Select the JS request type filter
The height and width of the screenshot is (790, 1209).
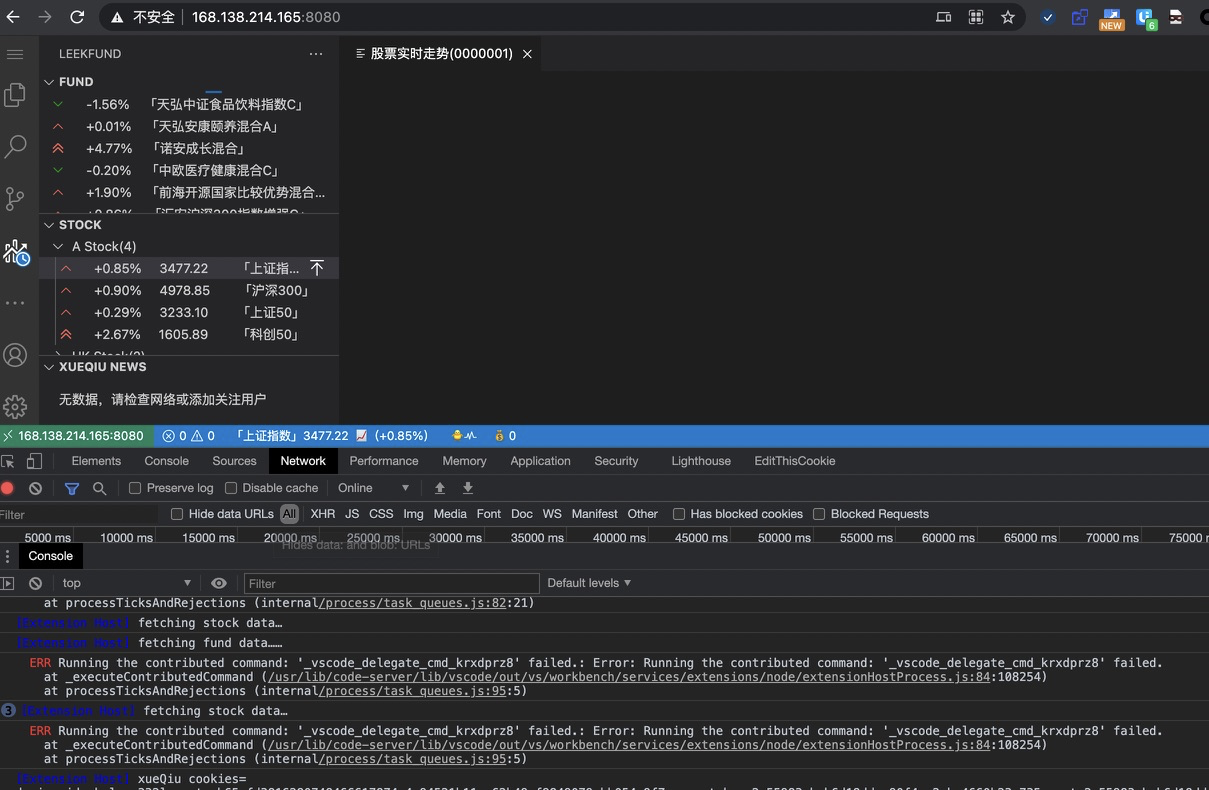[x=352, y=514]
